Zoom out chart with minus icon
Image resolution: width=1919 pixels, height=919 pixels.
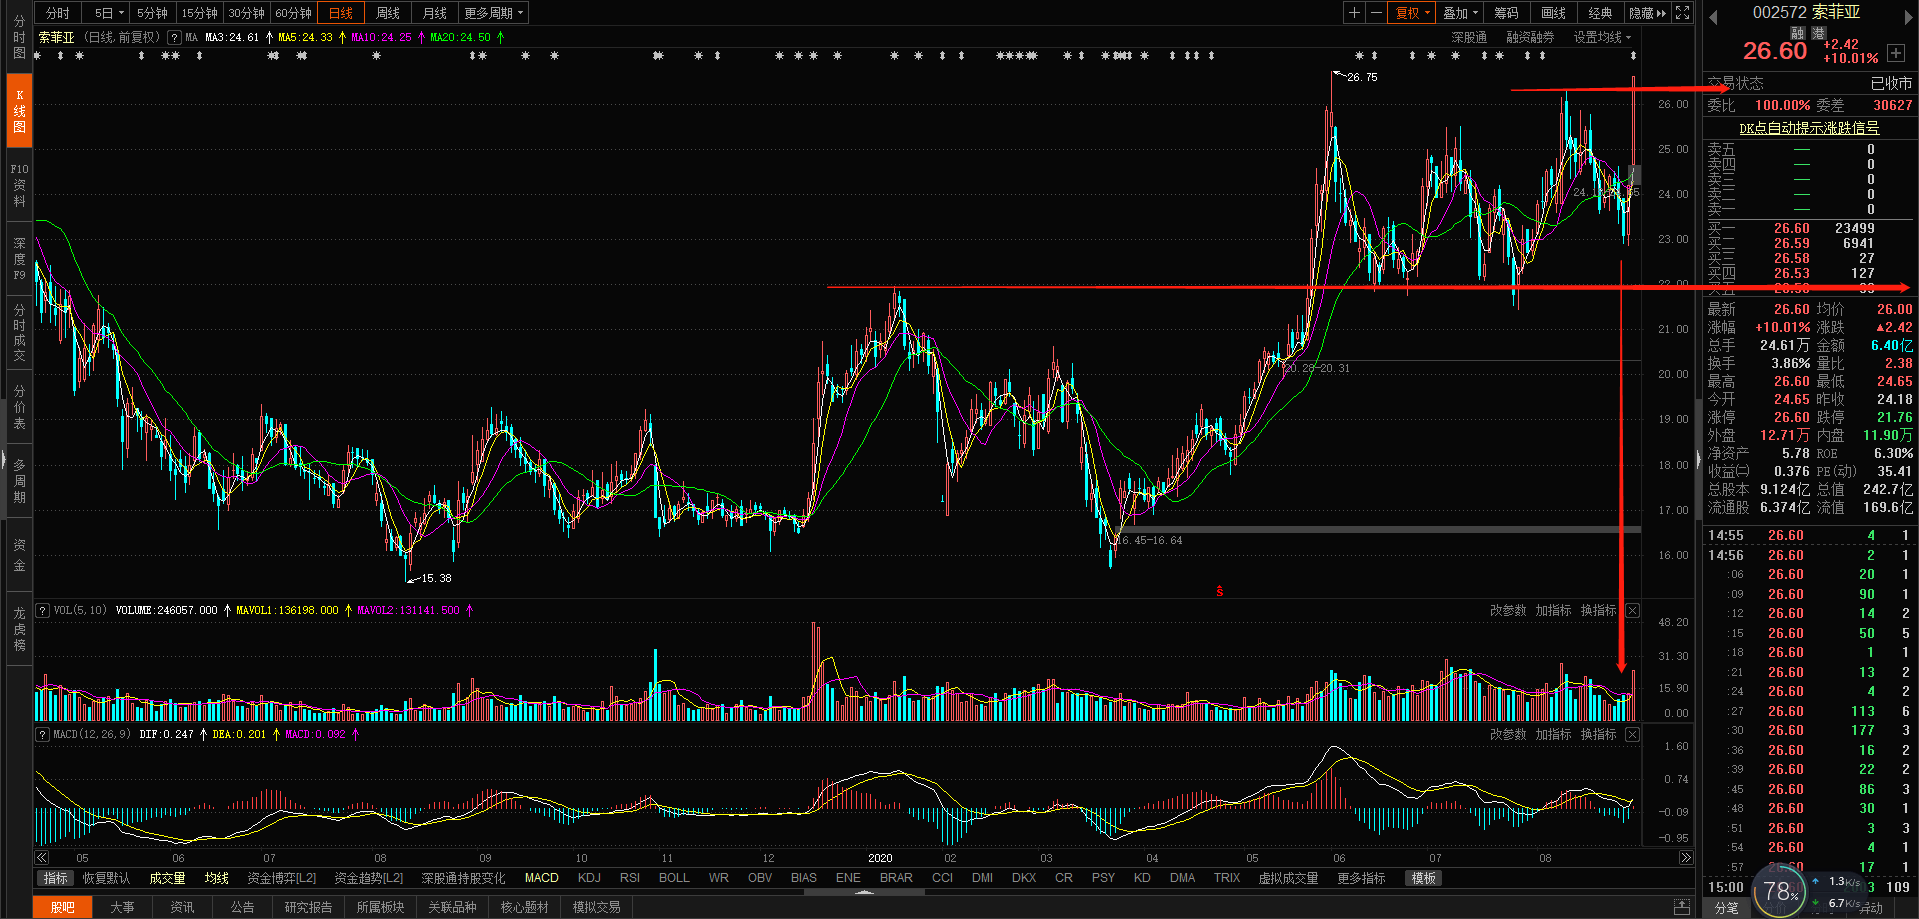(x=1377, y=13)
